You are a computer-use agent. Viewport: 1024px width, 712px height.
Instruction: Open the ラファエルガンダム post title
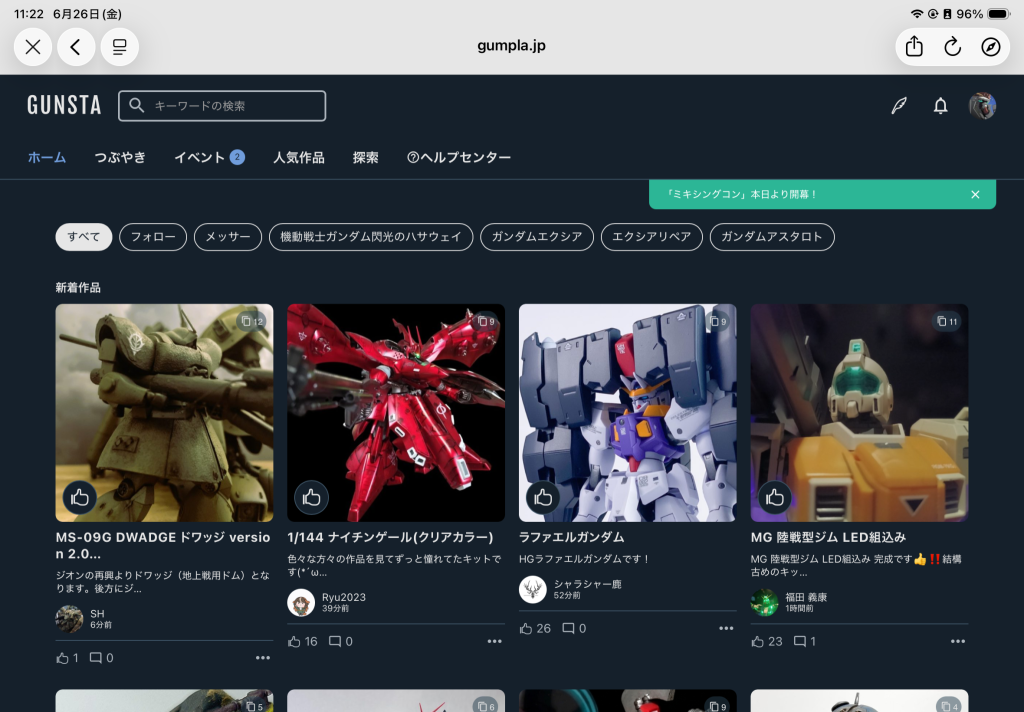pyautogui.click(x=571, y=538)
